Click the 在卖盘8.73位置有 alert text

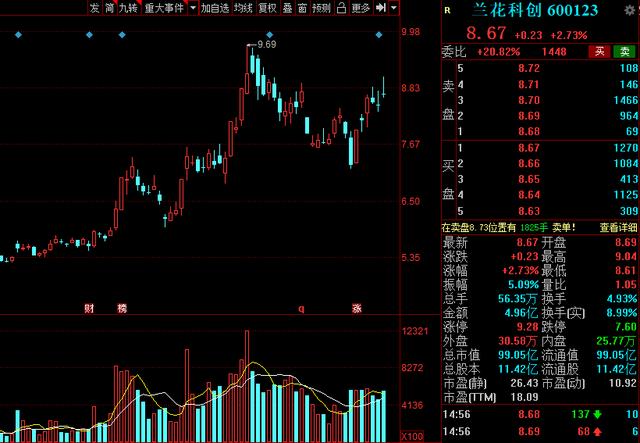pyautogui.click(x=478, y=227)
